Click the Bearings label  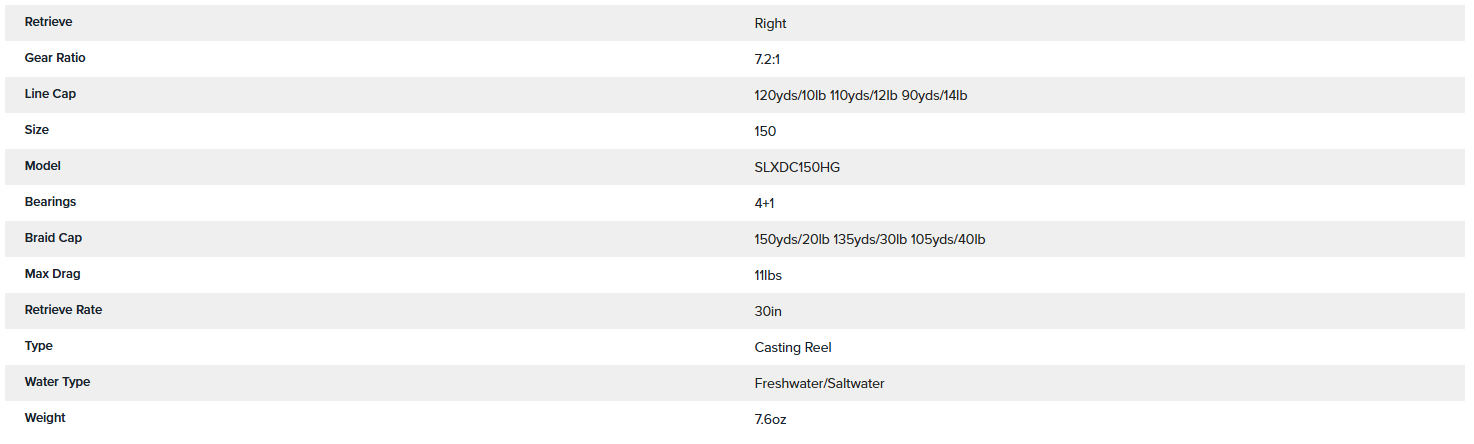click(x=50, y=202)
